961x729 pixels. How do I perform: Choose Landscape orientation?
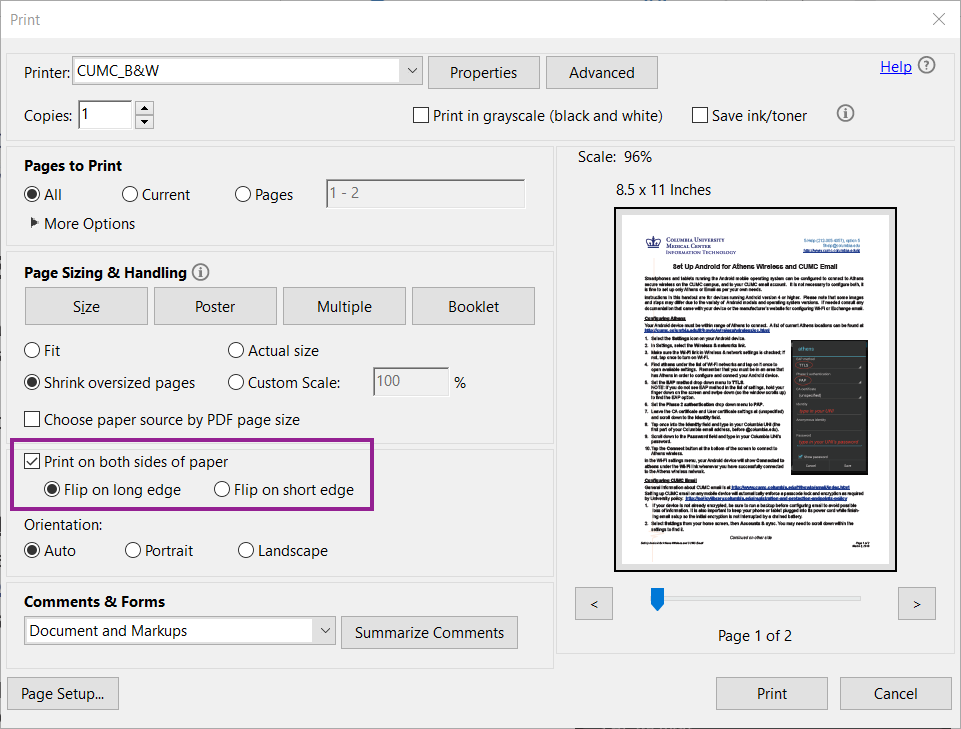pyautogui.click(x=246, y=550)
